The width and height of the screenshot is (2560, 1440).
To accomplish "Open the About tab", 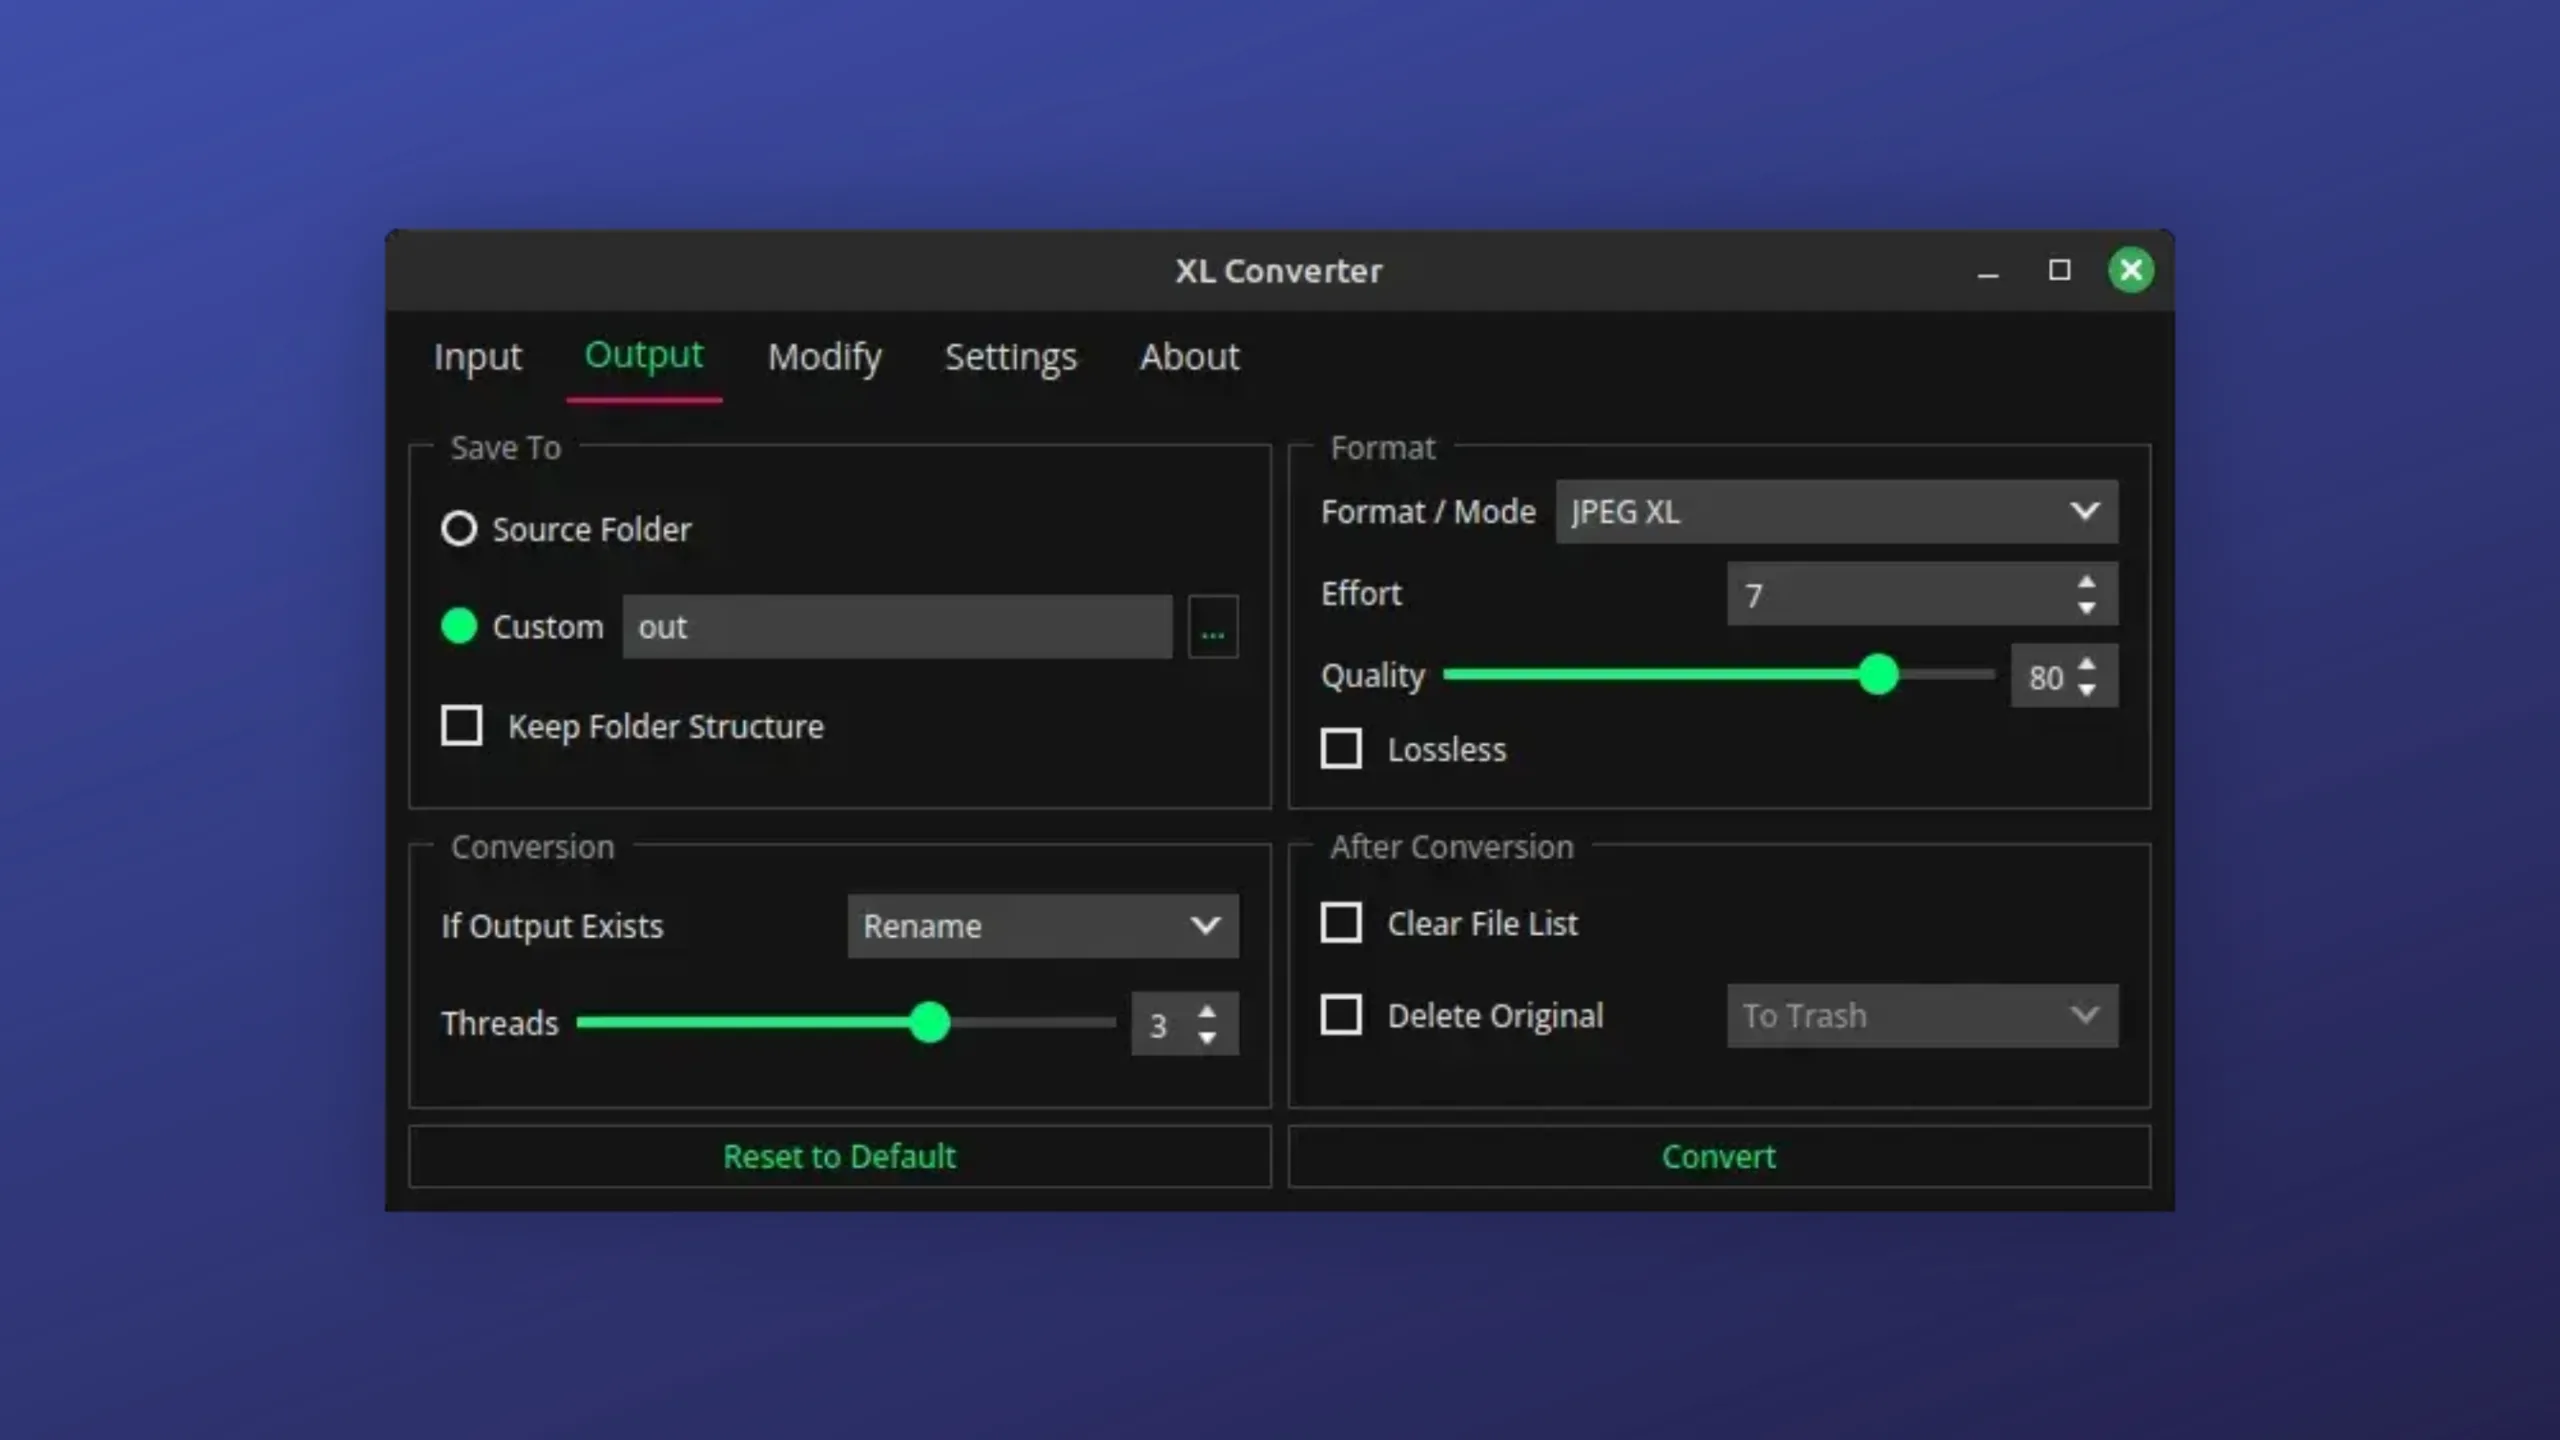I will click(1190, 357).
